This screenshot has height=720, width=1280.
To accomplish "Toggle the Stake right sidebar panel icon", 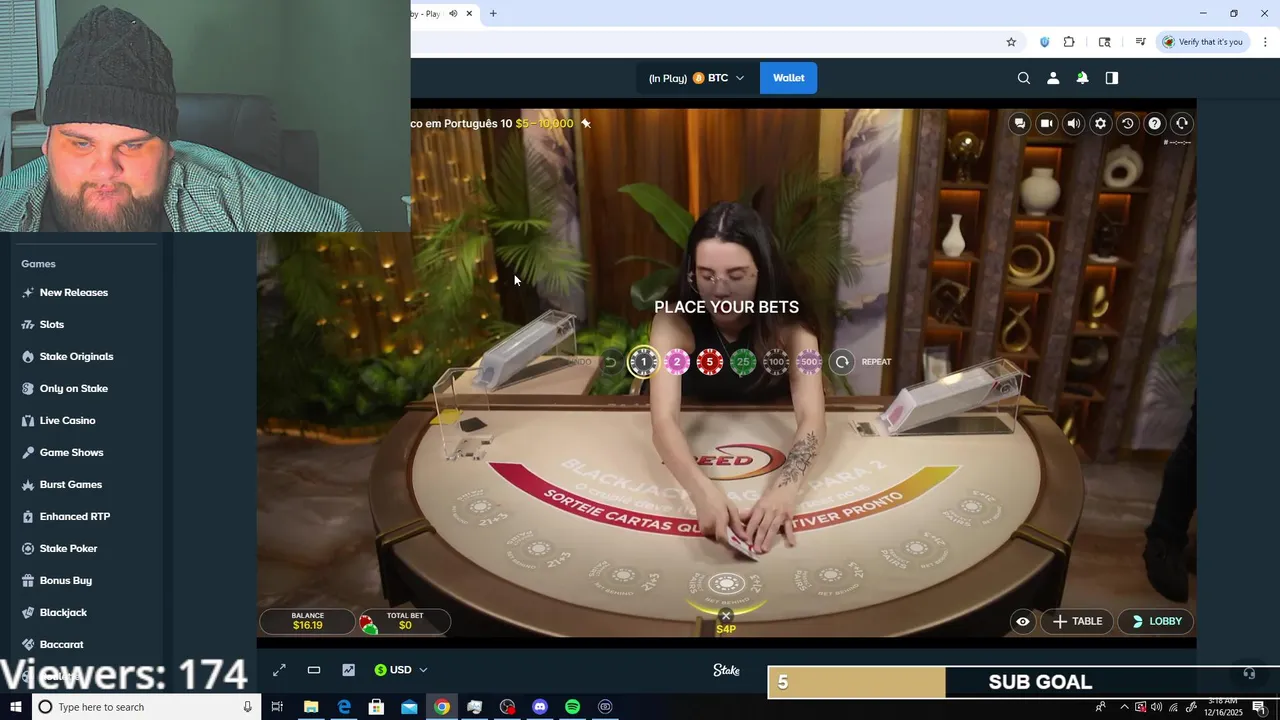I will tap(1111, 78).
